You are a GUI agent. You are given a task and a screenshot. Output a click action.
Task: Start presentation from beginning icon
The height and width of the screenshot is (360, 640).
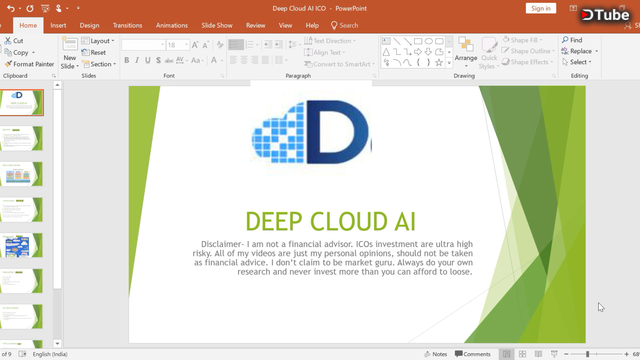(45, 8)
